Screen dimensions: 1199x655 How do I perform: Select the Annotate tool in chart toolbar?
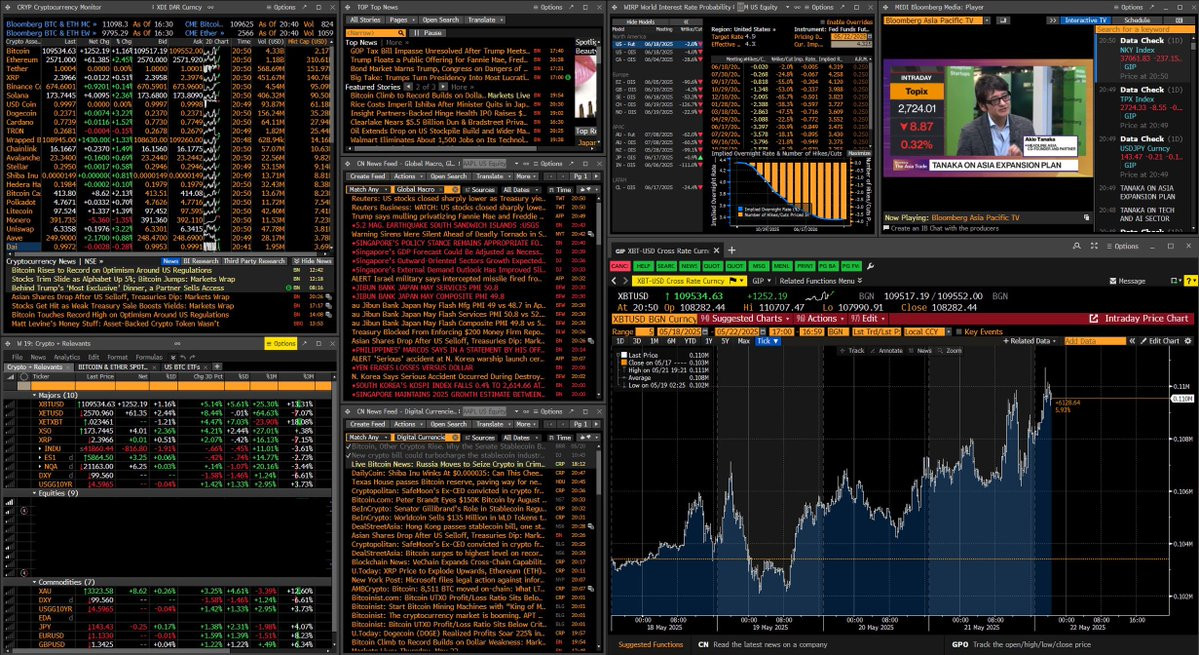(886, 351)
